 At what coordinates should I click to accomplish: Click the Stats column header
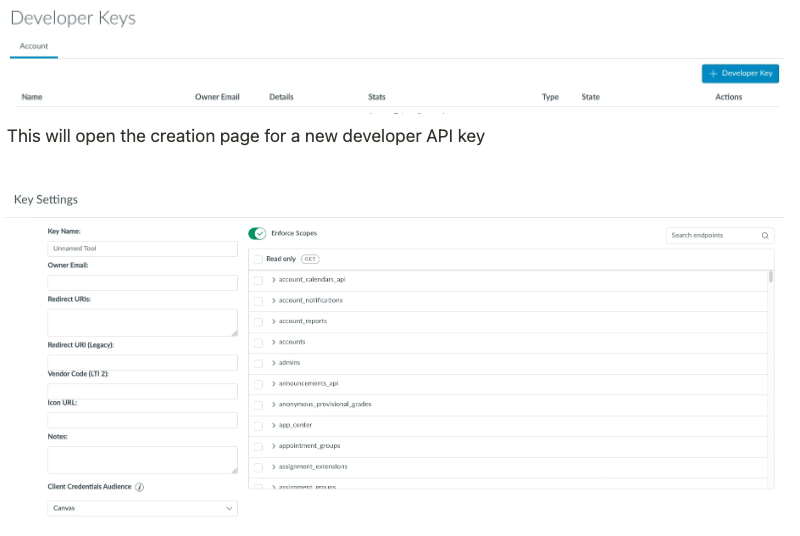tap(377, 97)
